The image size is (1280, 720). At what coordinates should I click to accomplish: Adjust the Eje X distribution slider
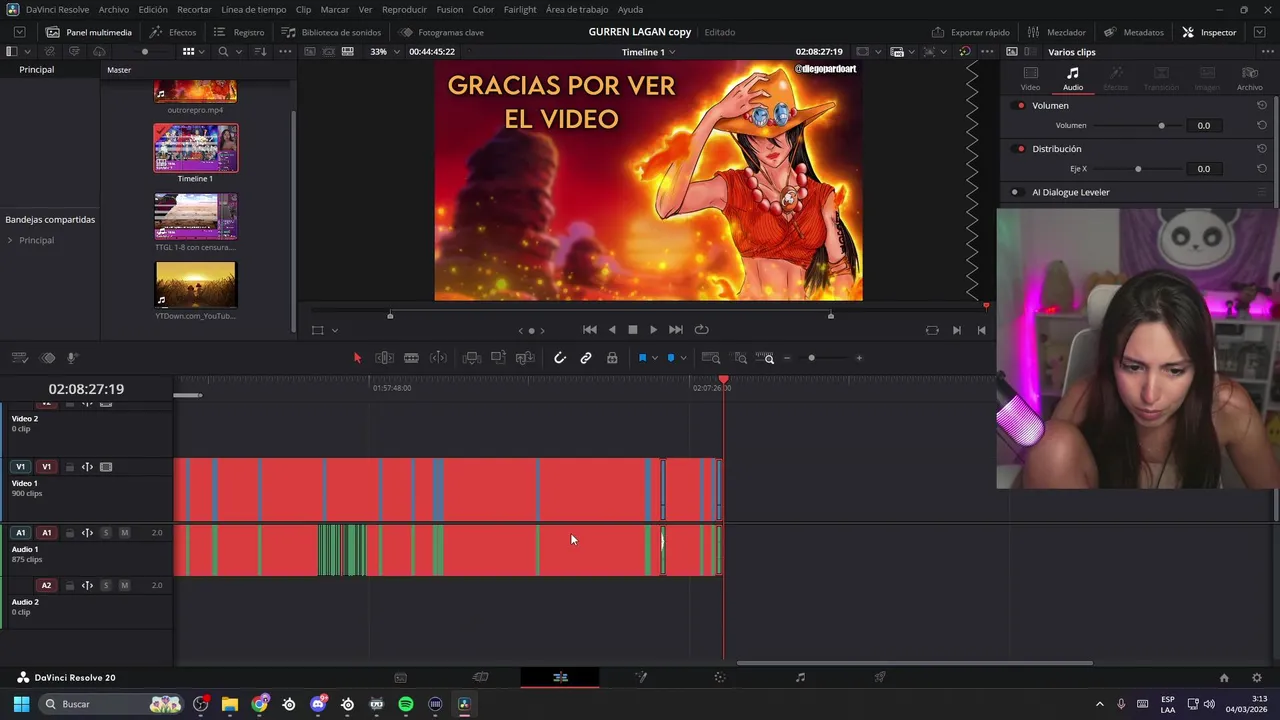tap(1137, 169)
